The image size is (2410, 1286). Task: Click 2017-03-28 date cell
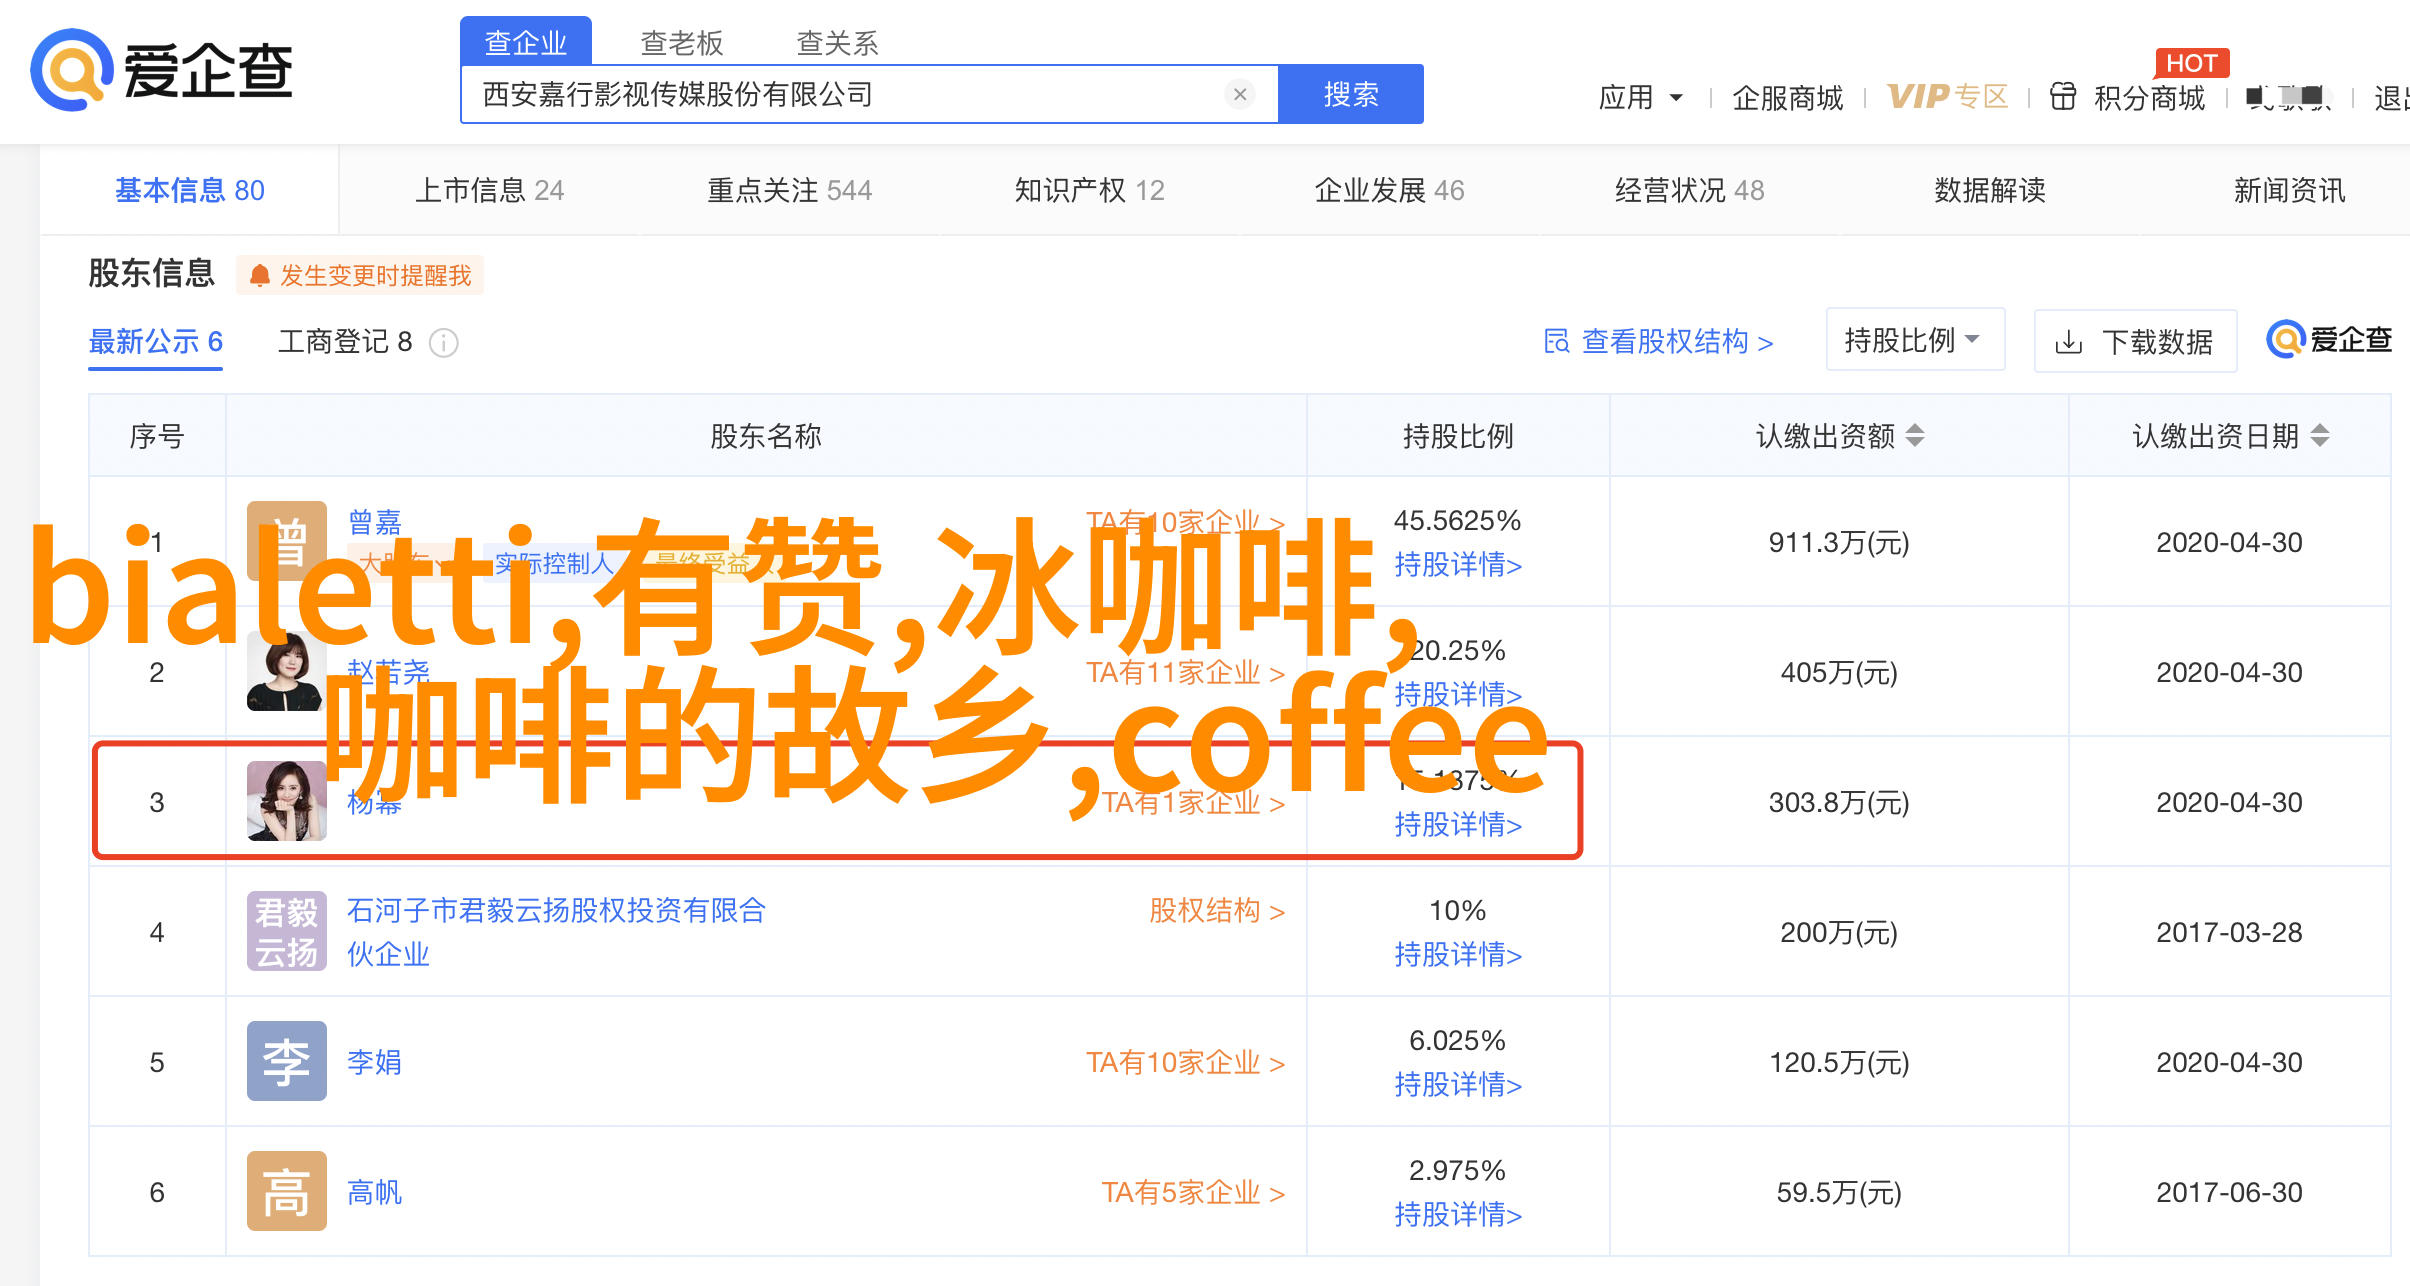tap(2229, 932)
